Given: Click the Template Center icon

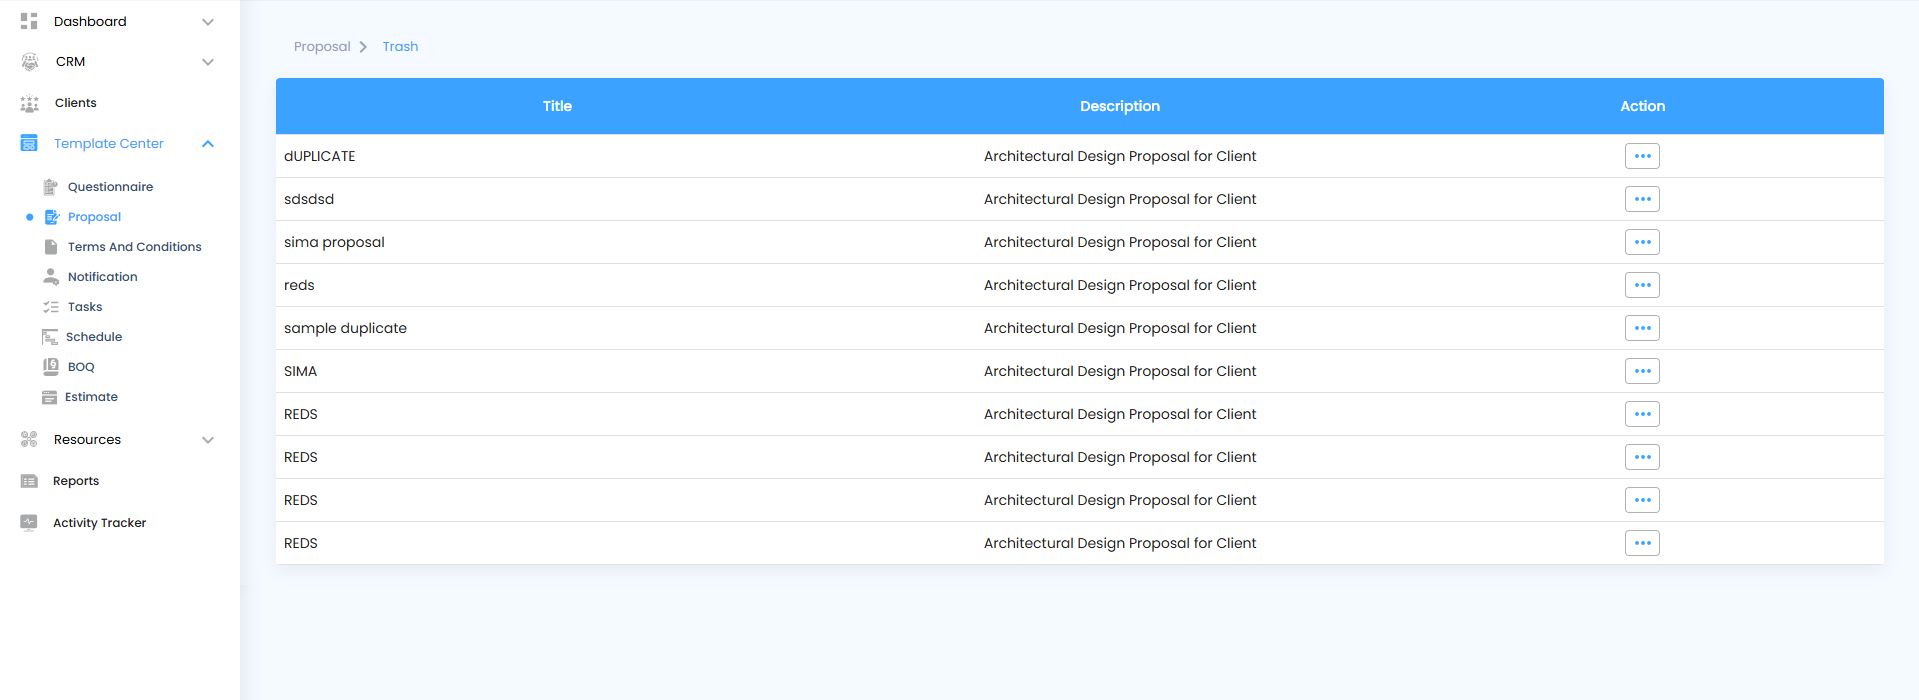Looking at the screenshot, I should click(29, 144).
